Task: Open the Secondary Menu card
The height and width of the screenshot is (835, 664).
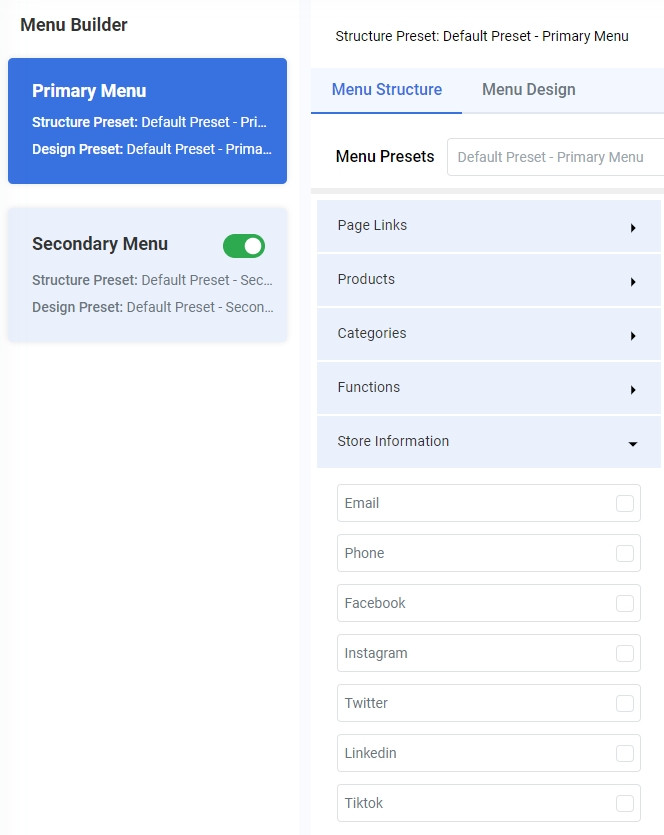Action: coord(120,275)
